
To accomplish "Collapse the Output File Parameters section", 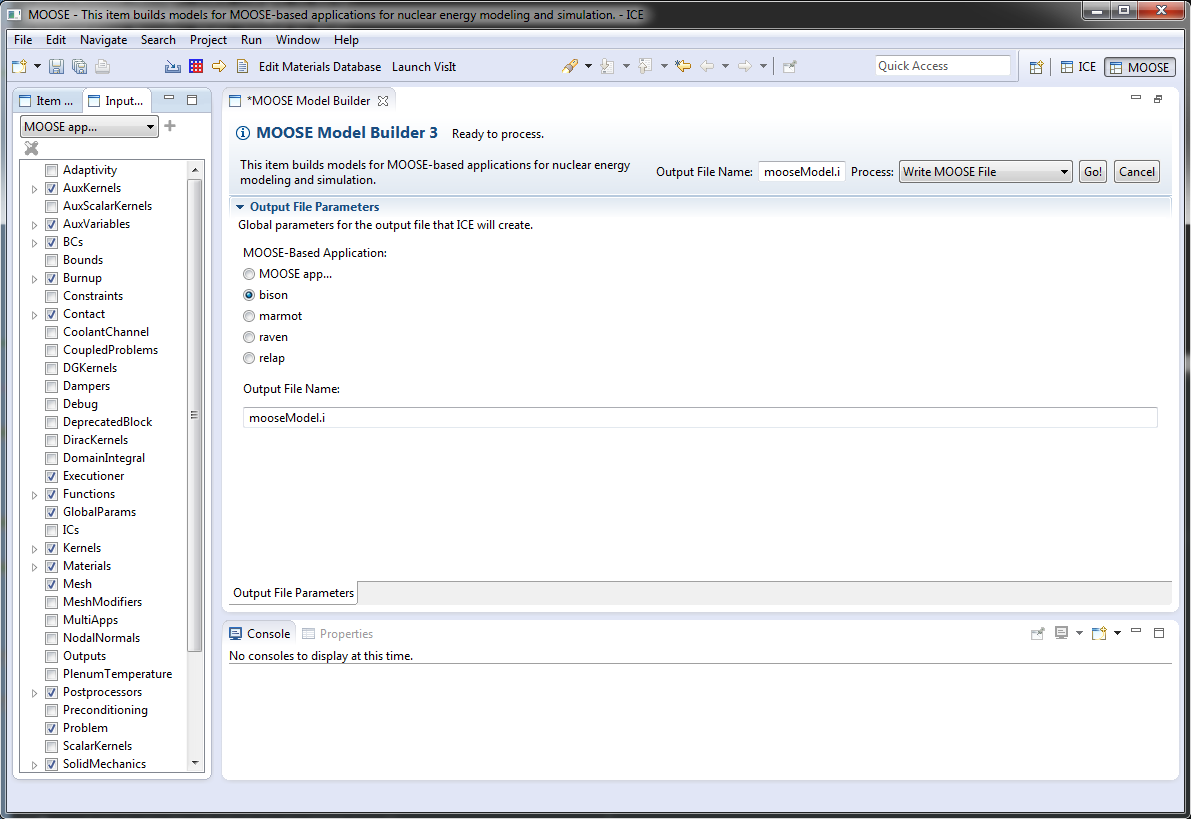I will coord(240,207).
